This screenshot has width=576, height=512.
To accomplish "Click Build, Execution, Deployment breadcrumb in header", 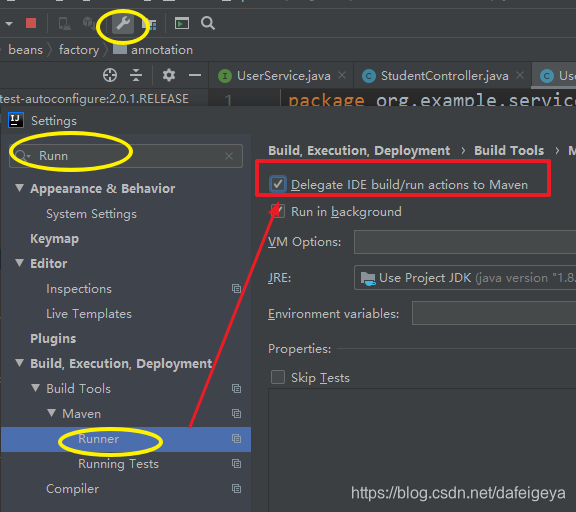I will click(x=359, y=151).
